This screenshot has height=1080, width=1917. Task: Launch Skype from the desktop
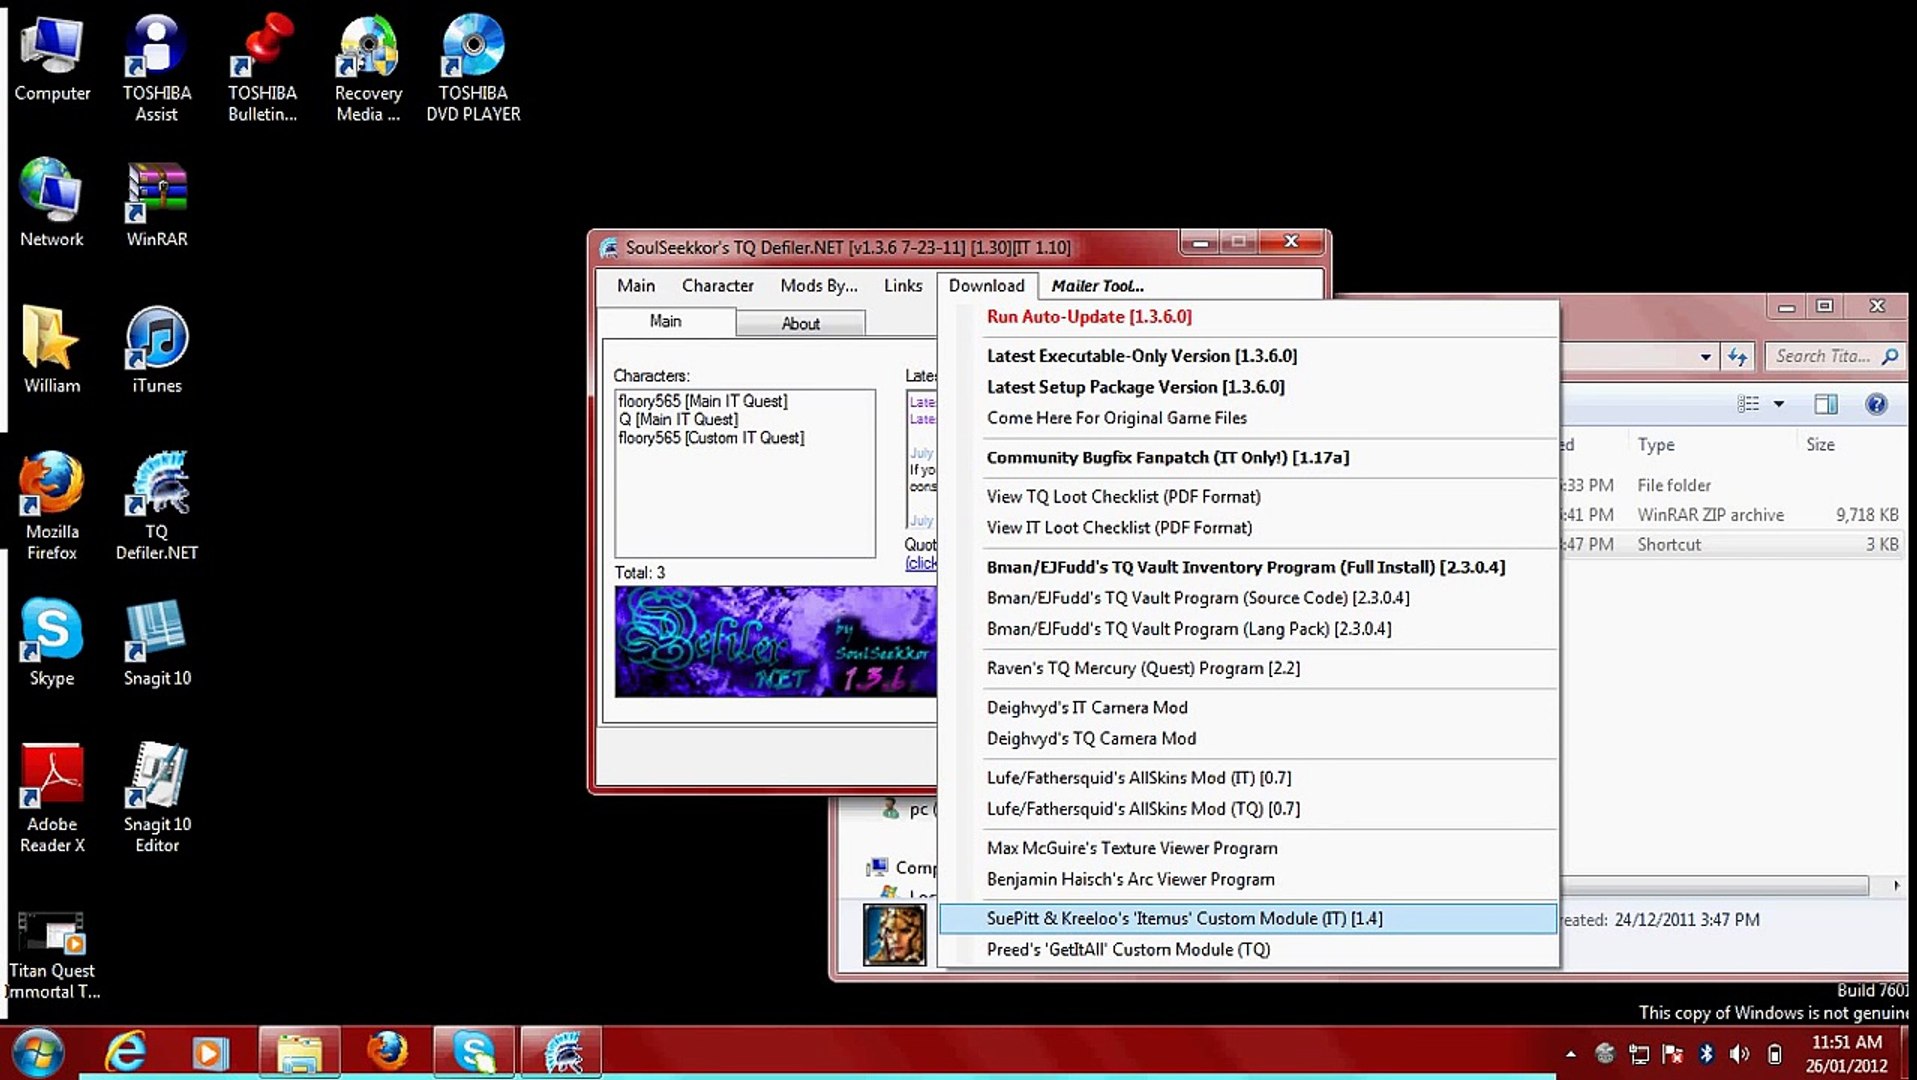point(52,642)
